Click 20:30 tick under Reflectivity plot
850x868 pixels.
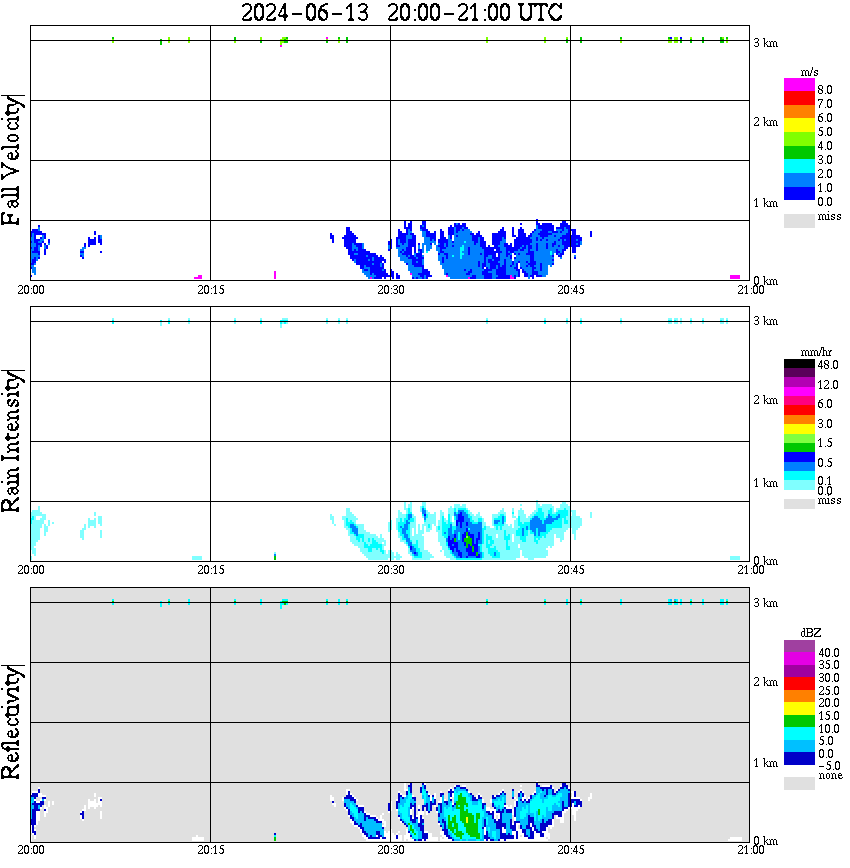[391, 850]
